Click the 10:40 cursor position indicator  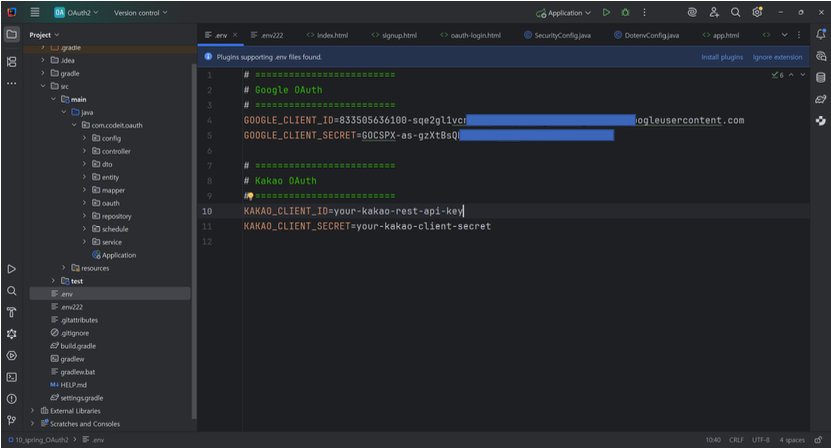click(x=713, y=440)
